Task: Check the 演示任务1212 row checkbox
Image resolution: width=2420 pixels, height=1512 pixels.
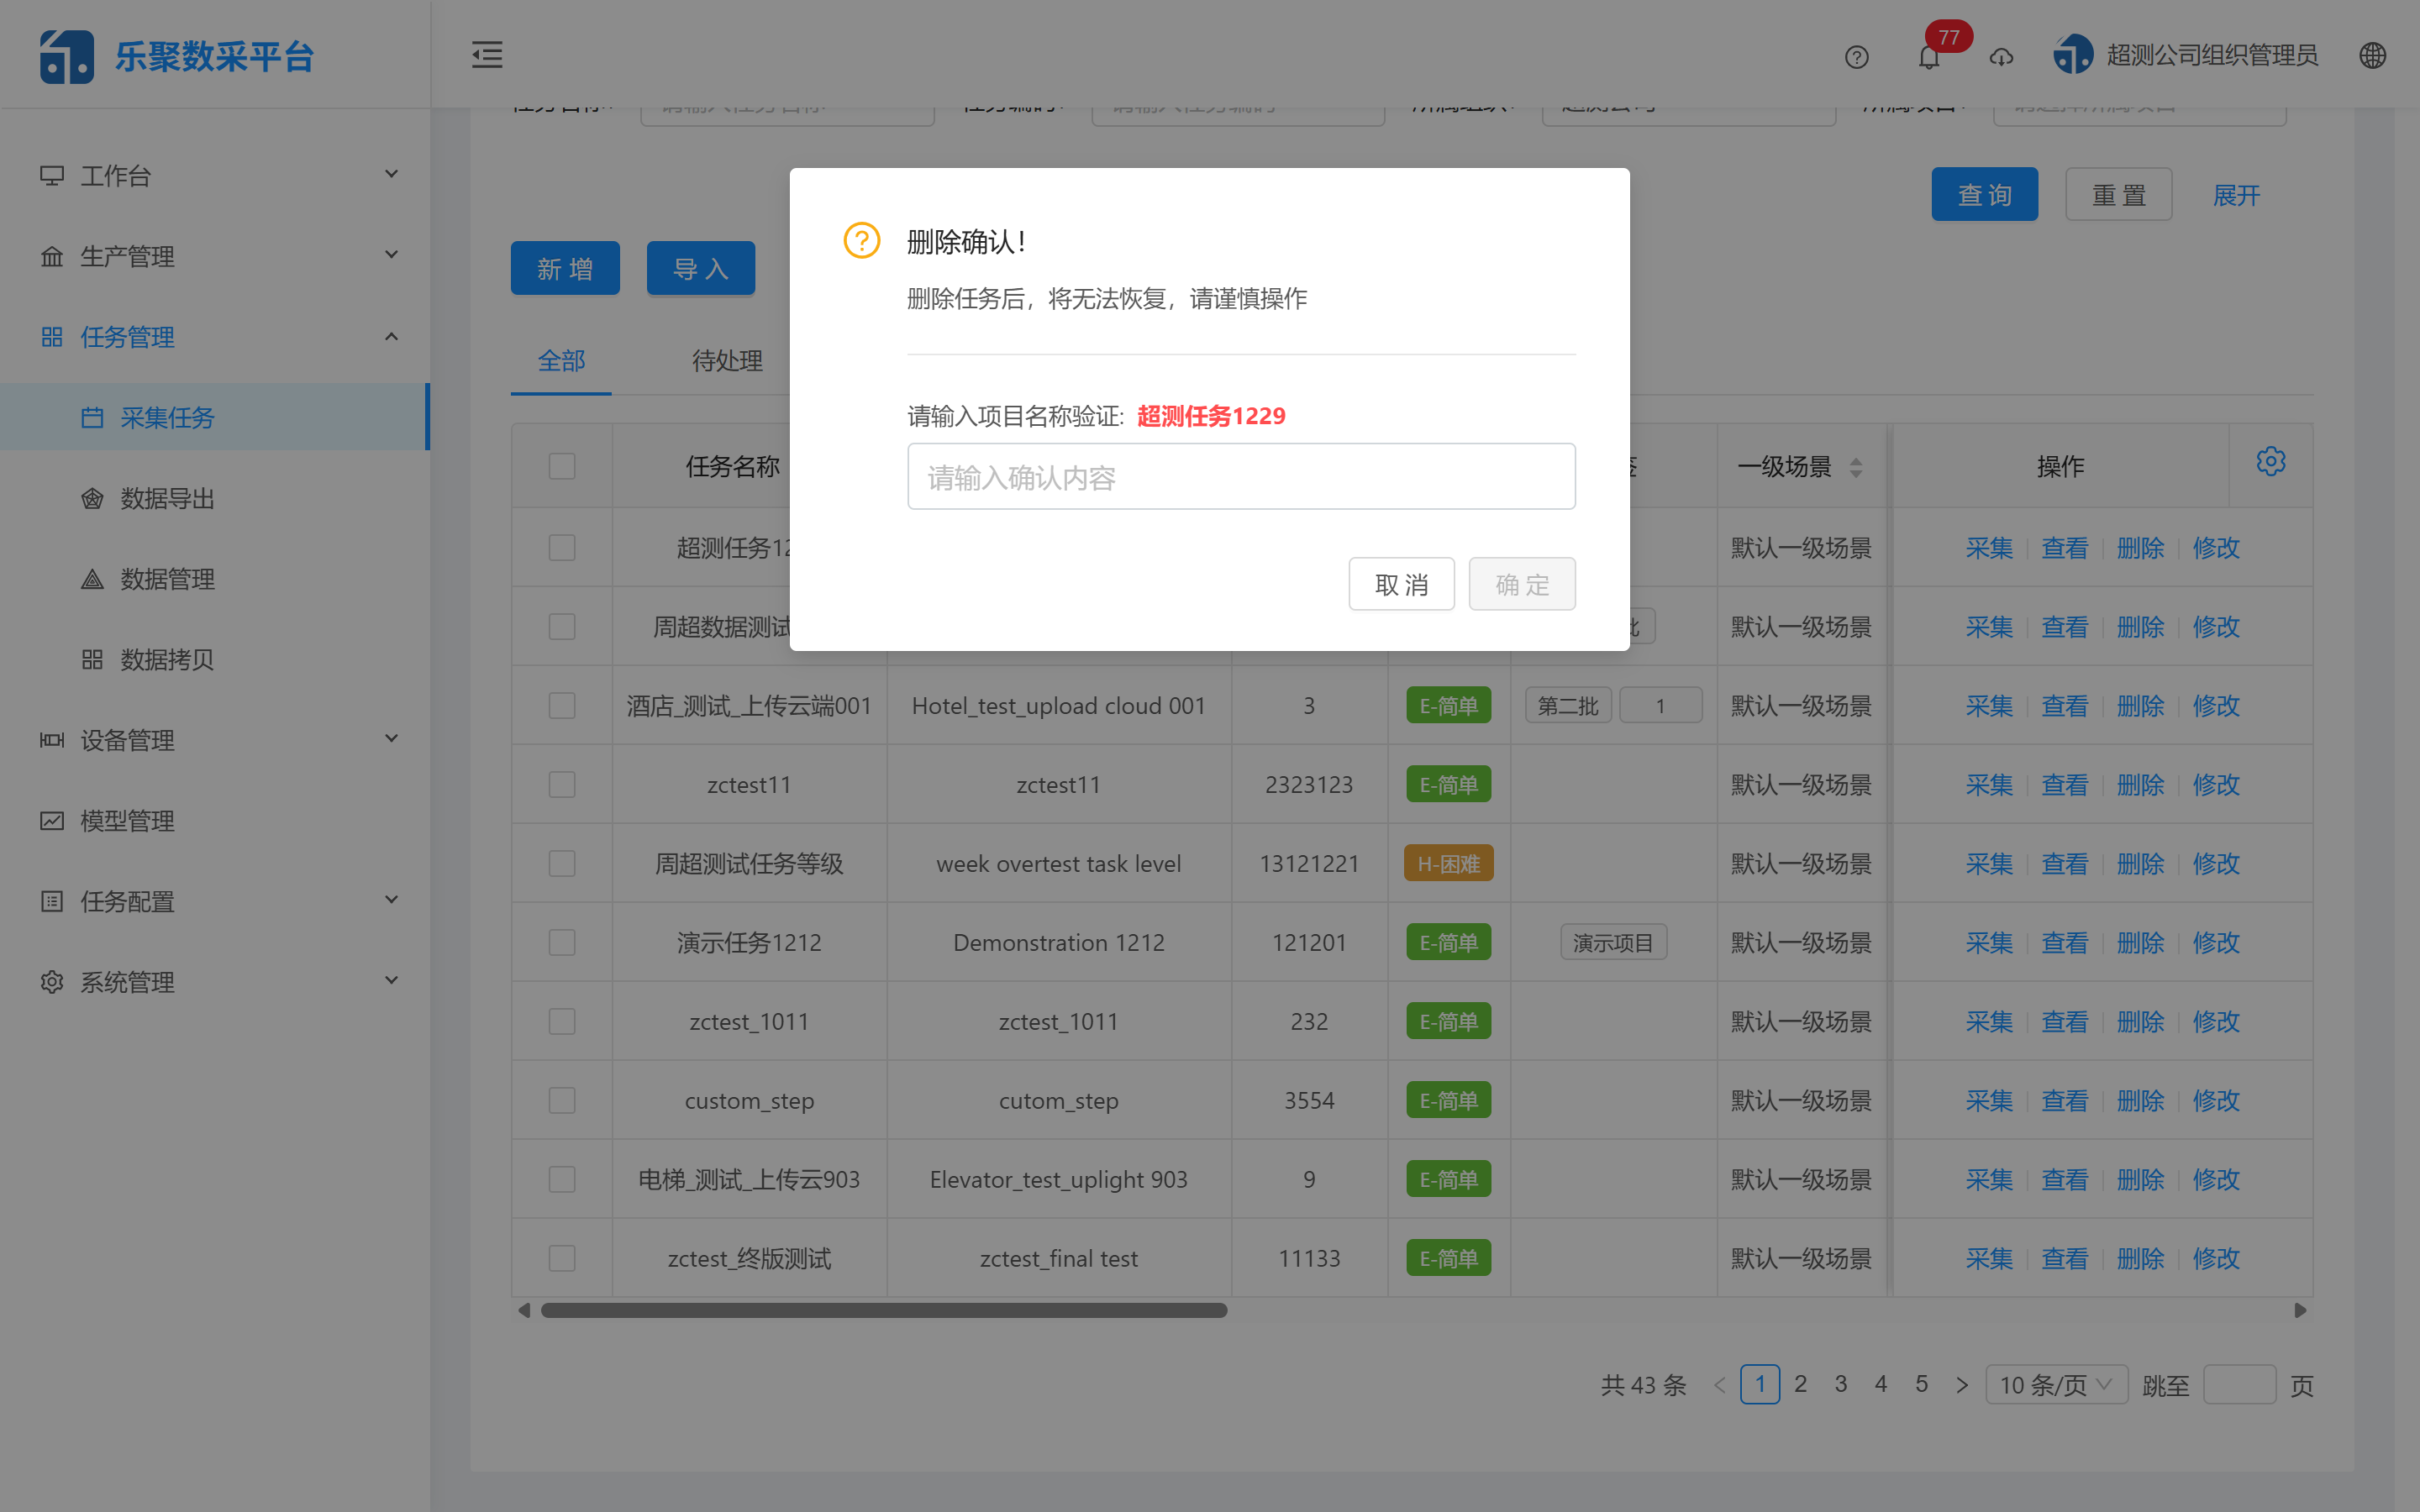Action: coord(561,941)
